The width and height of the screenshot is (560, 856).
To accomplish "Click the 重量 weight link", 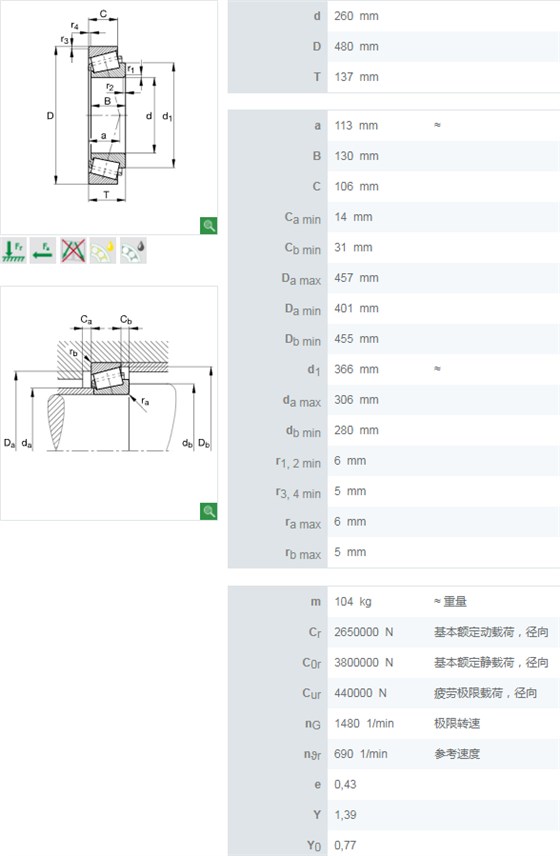I will [455, 602].
